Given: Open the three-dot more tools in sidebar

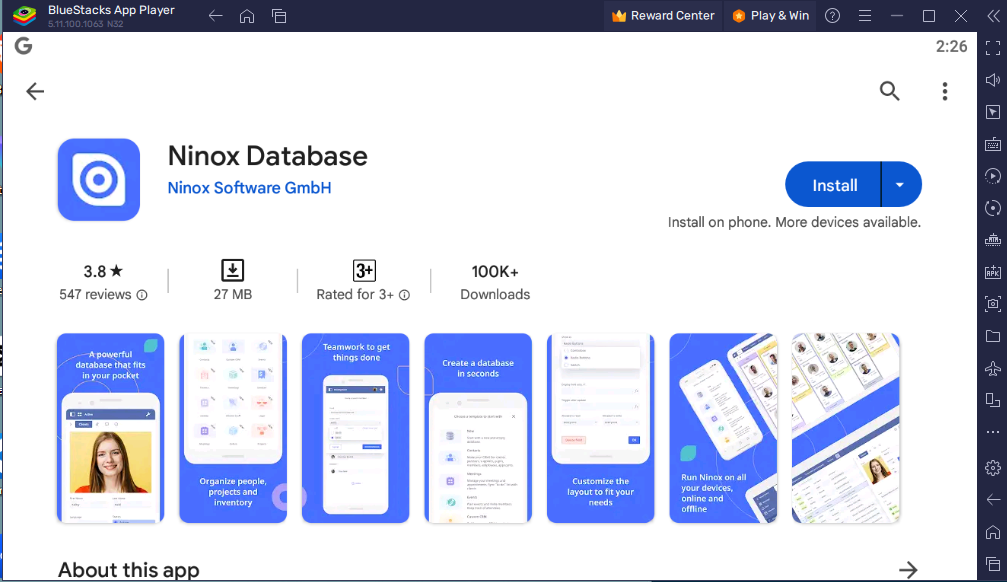Looking at the screenshot, I should coord(993,432).
